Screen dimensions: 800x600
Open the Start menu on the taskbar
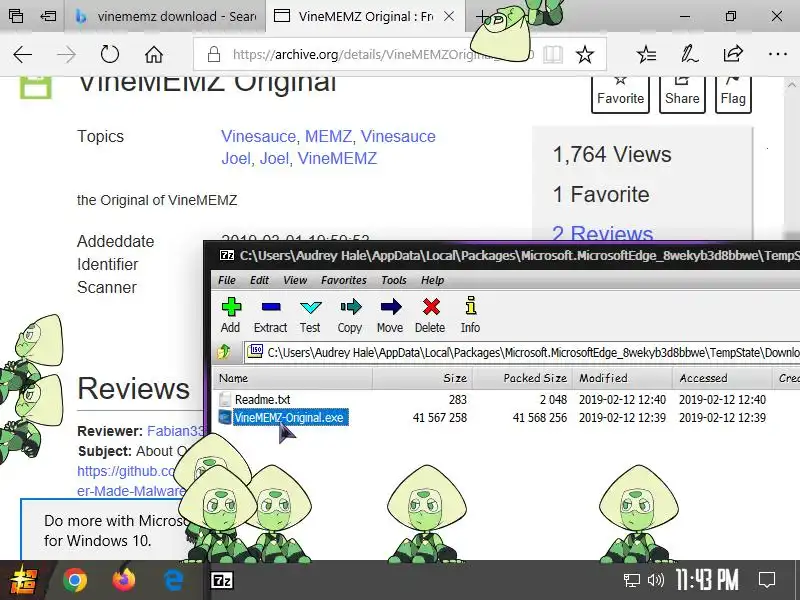24,581
